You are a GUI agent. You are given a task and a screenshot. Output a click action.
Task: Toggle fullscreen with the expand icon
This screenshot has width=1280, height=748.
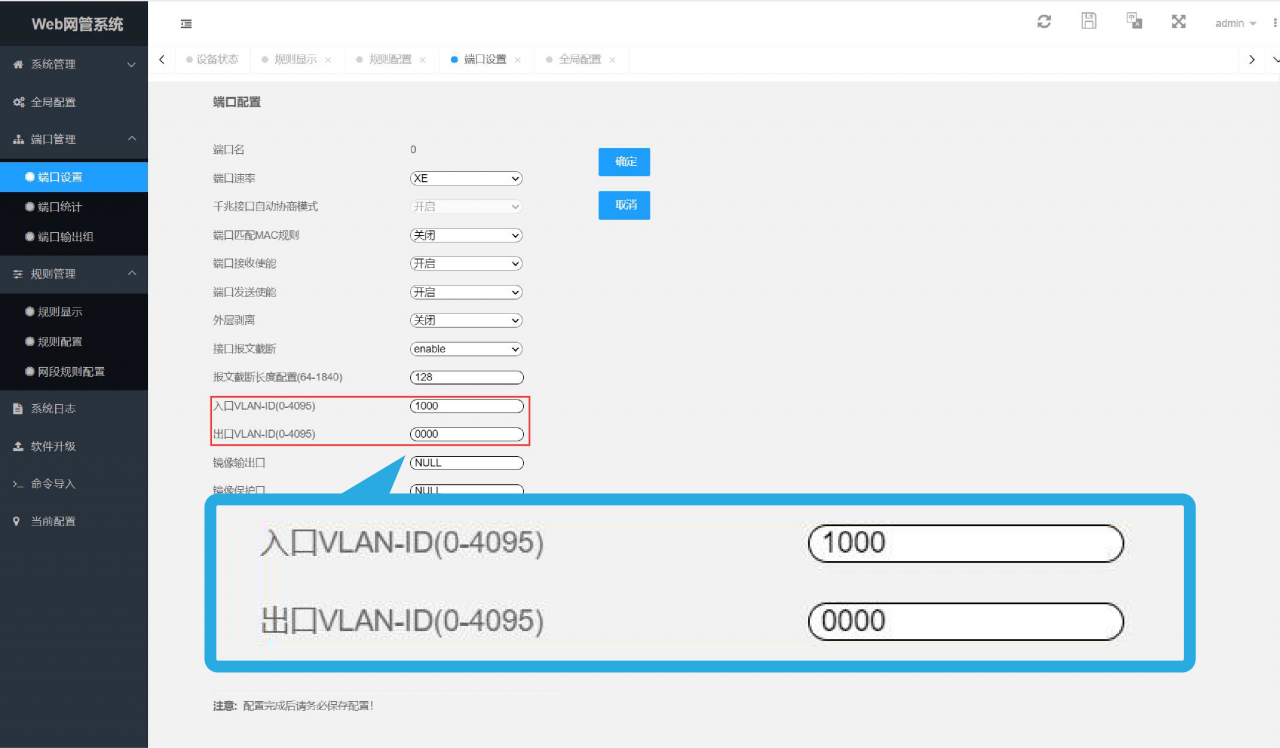click(x=1179, y=21)
